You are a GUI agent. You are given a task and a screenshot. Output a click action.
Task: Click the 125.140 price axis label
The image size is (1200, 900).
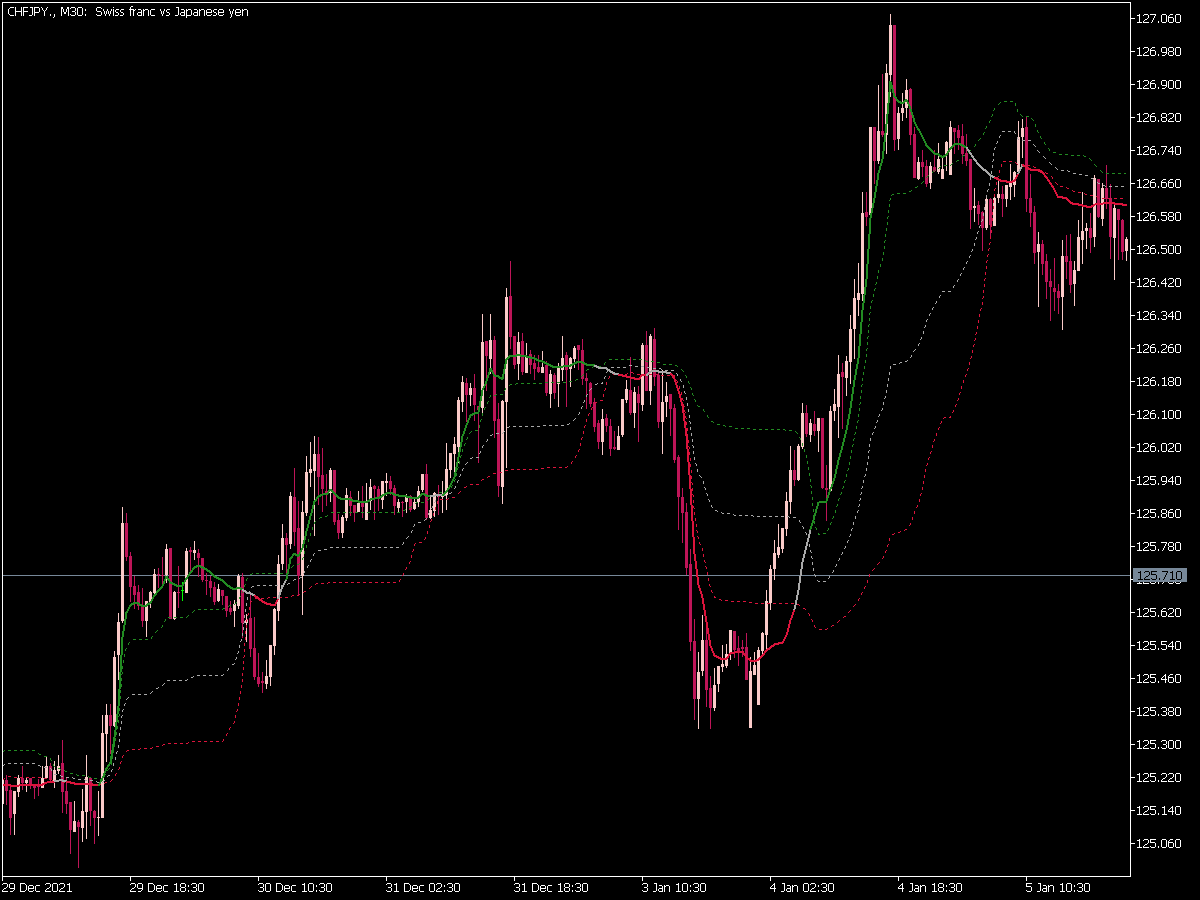[x=1158, y=811]
